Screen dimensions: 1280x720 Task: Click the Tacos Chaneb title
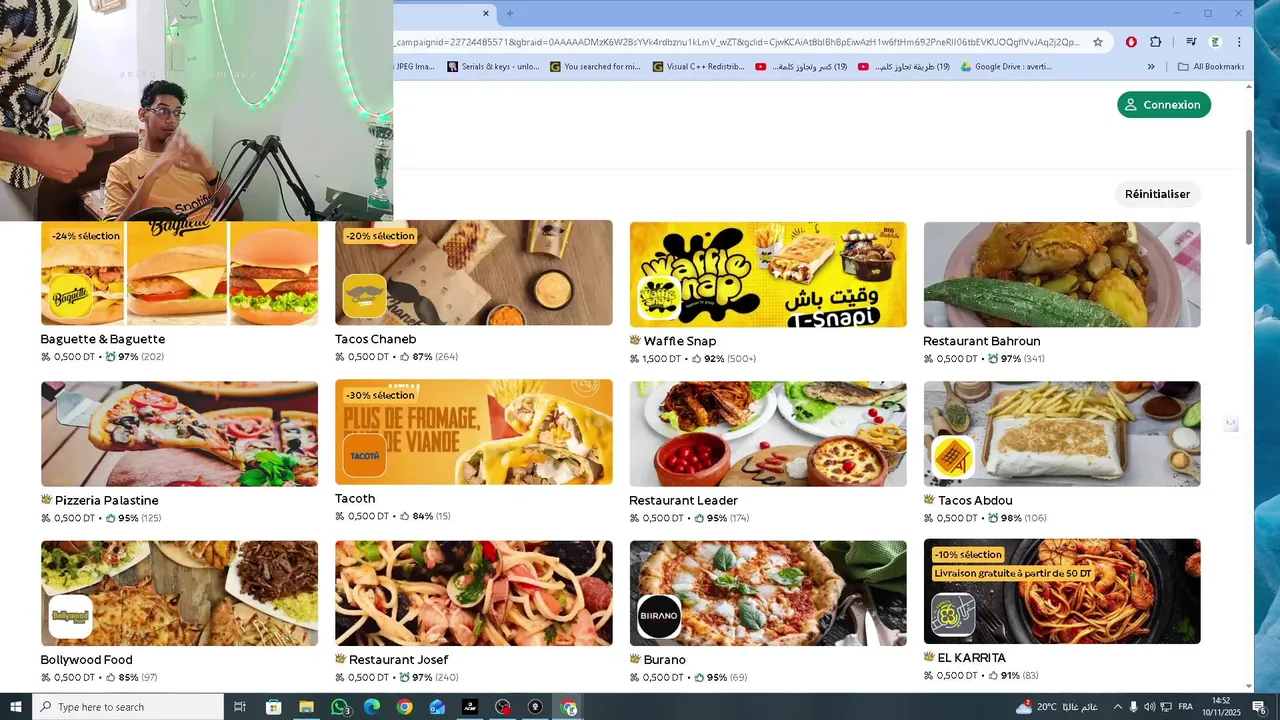[376, 339]
